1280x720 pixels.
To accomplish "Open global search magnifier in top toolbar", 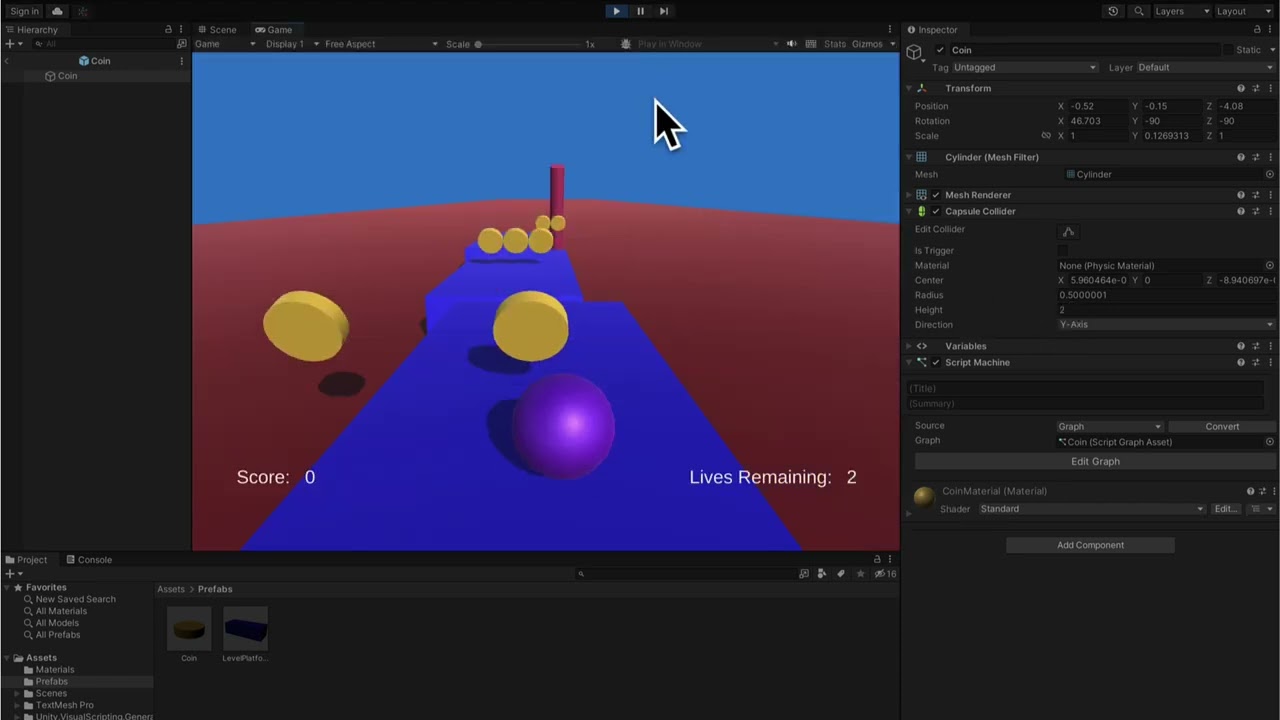I will pyautogui.click(x=1139, y=11).
